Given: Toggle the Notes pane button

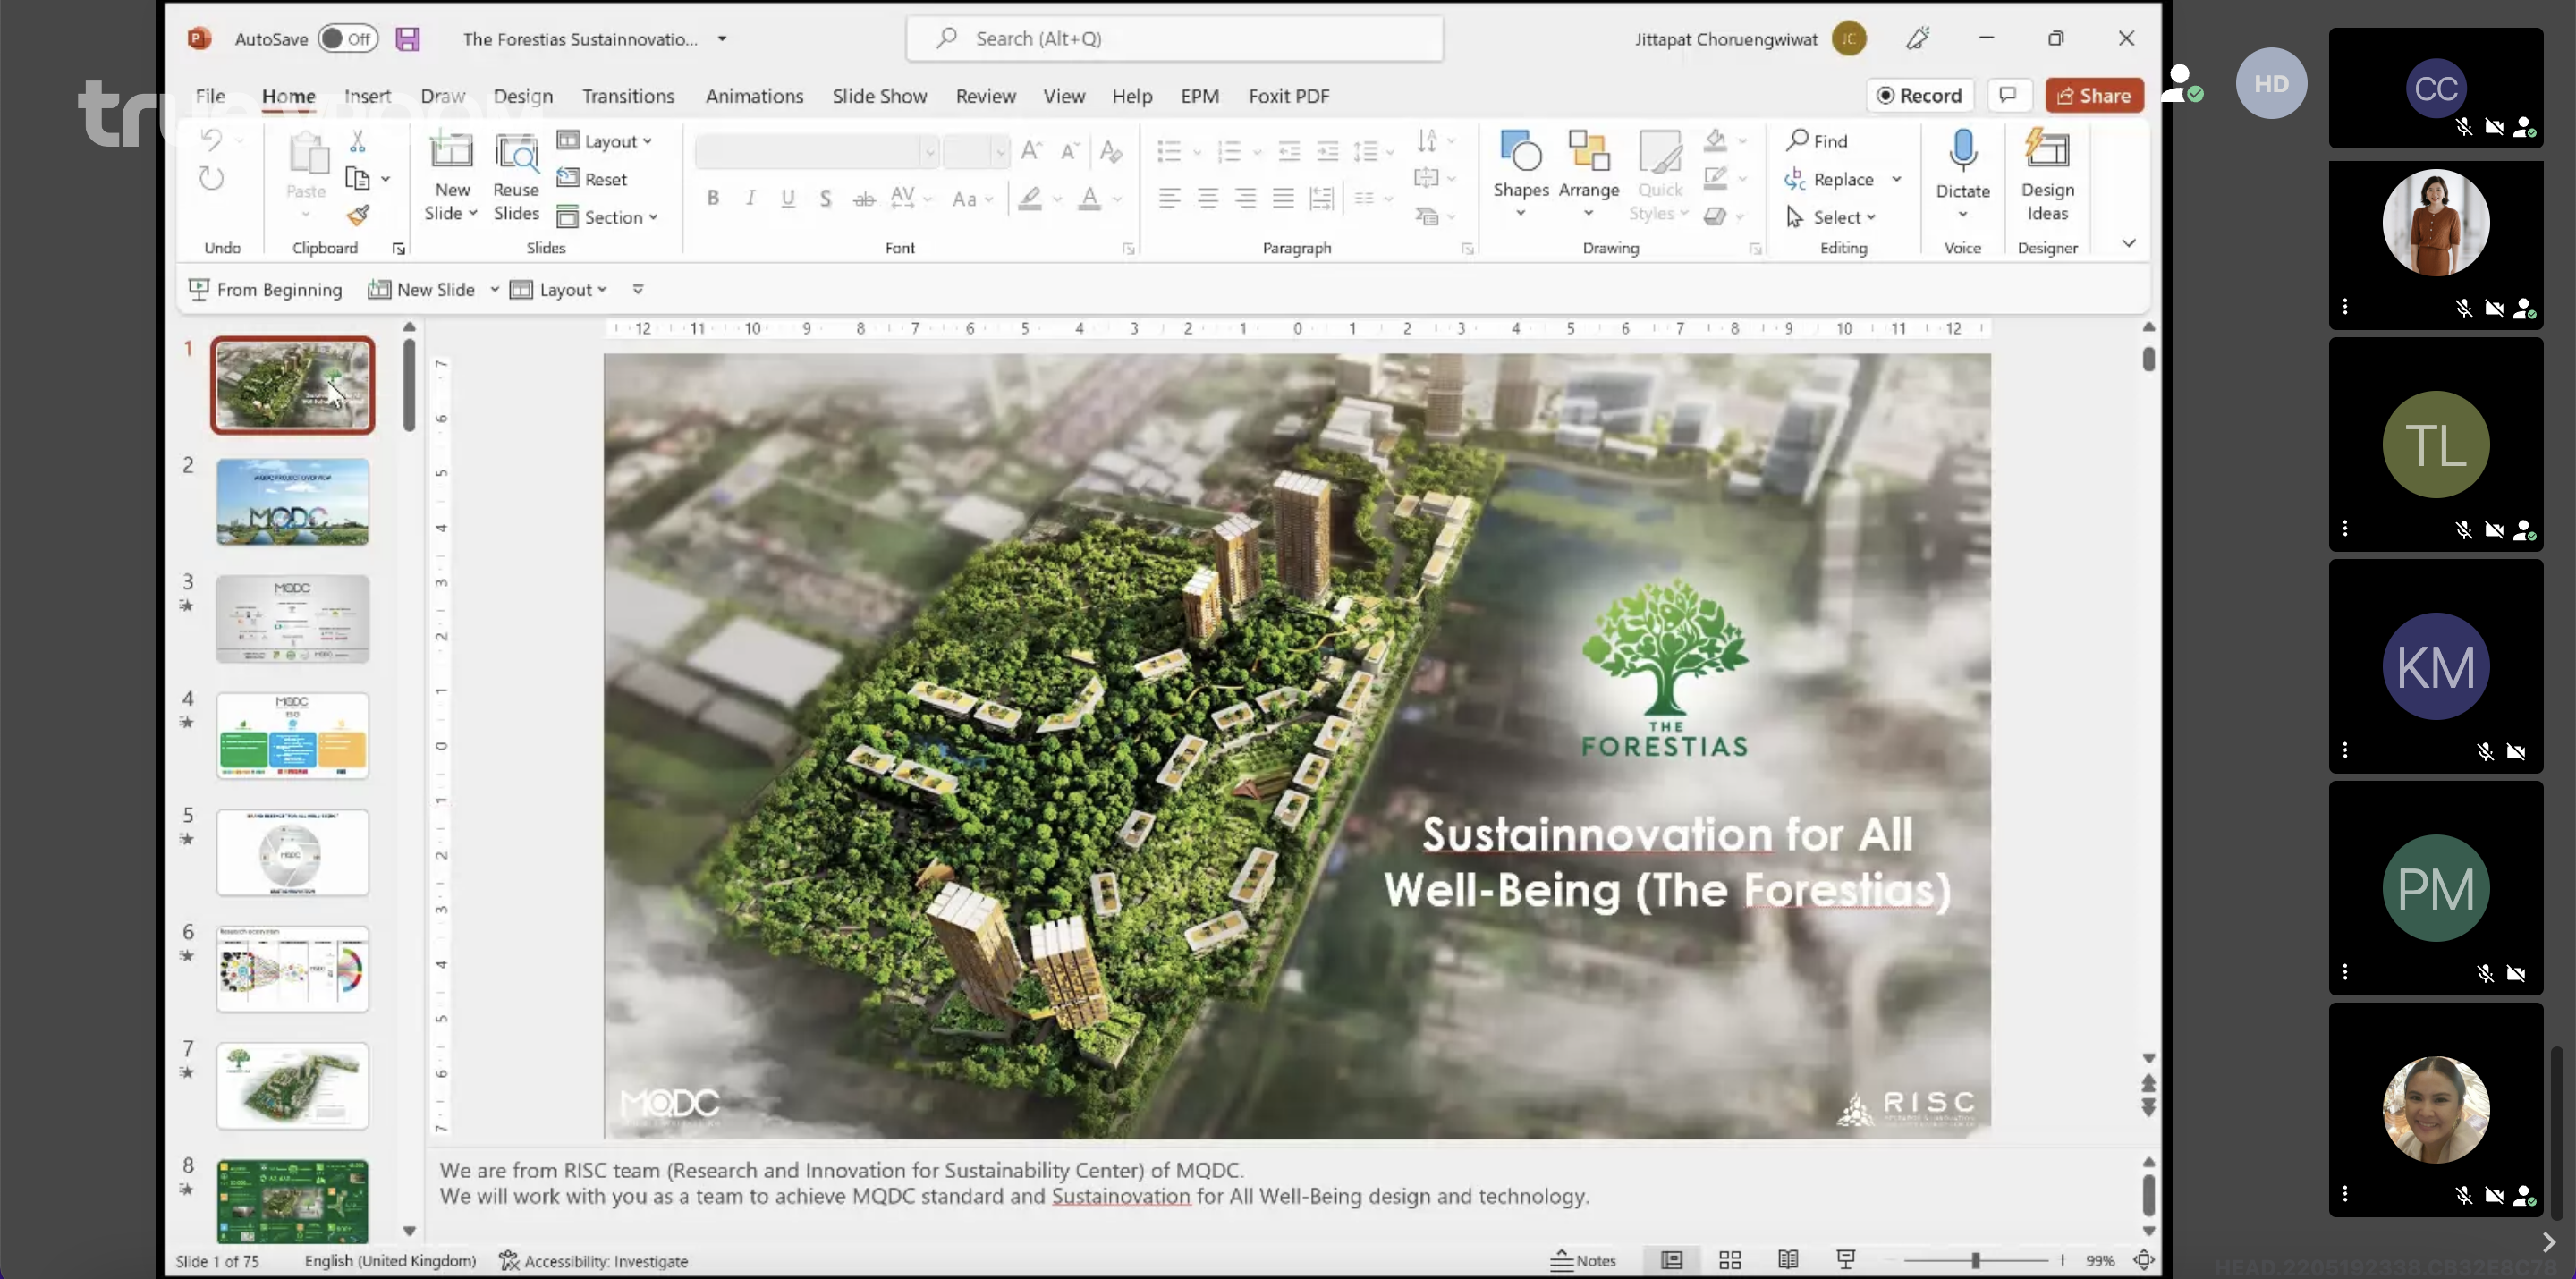Looking at the screenshot, I should [1583, 1260].
